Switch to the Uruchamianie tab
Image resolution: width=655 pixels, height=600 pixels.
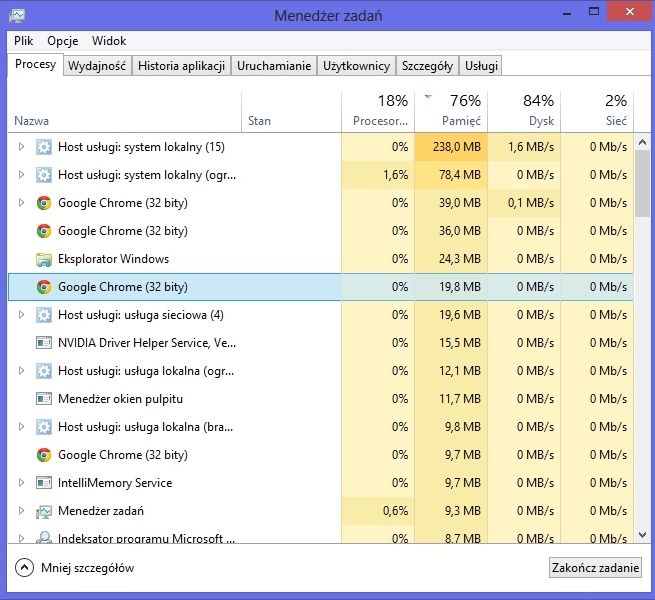coord(274,66)
